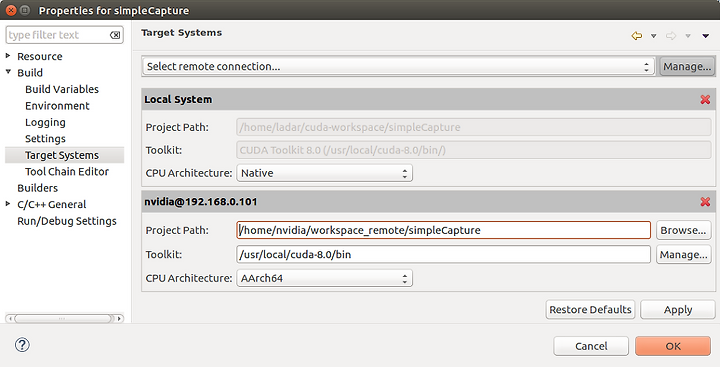The width and height of the screenshot is (720, 367).
Task: Confirm the dialog with OK
Action: [673, 346]
